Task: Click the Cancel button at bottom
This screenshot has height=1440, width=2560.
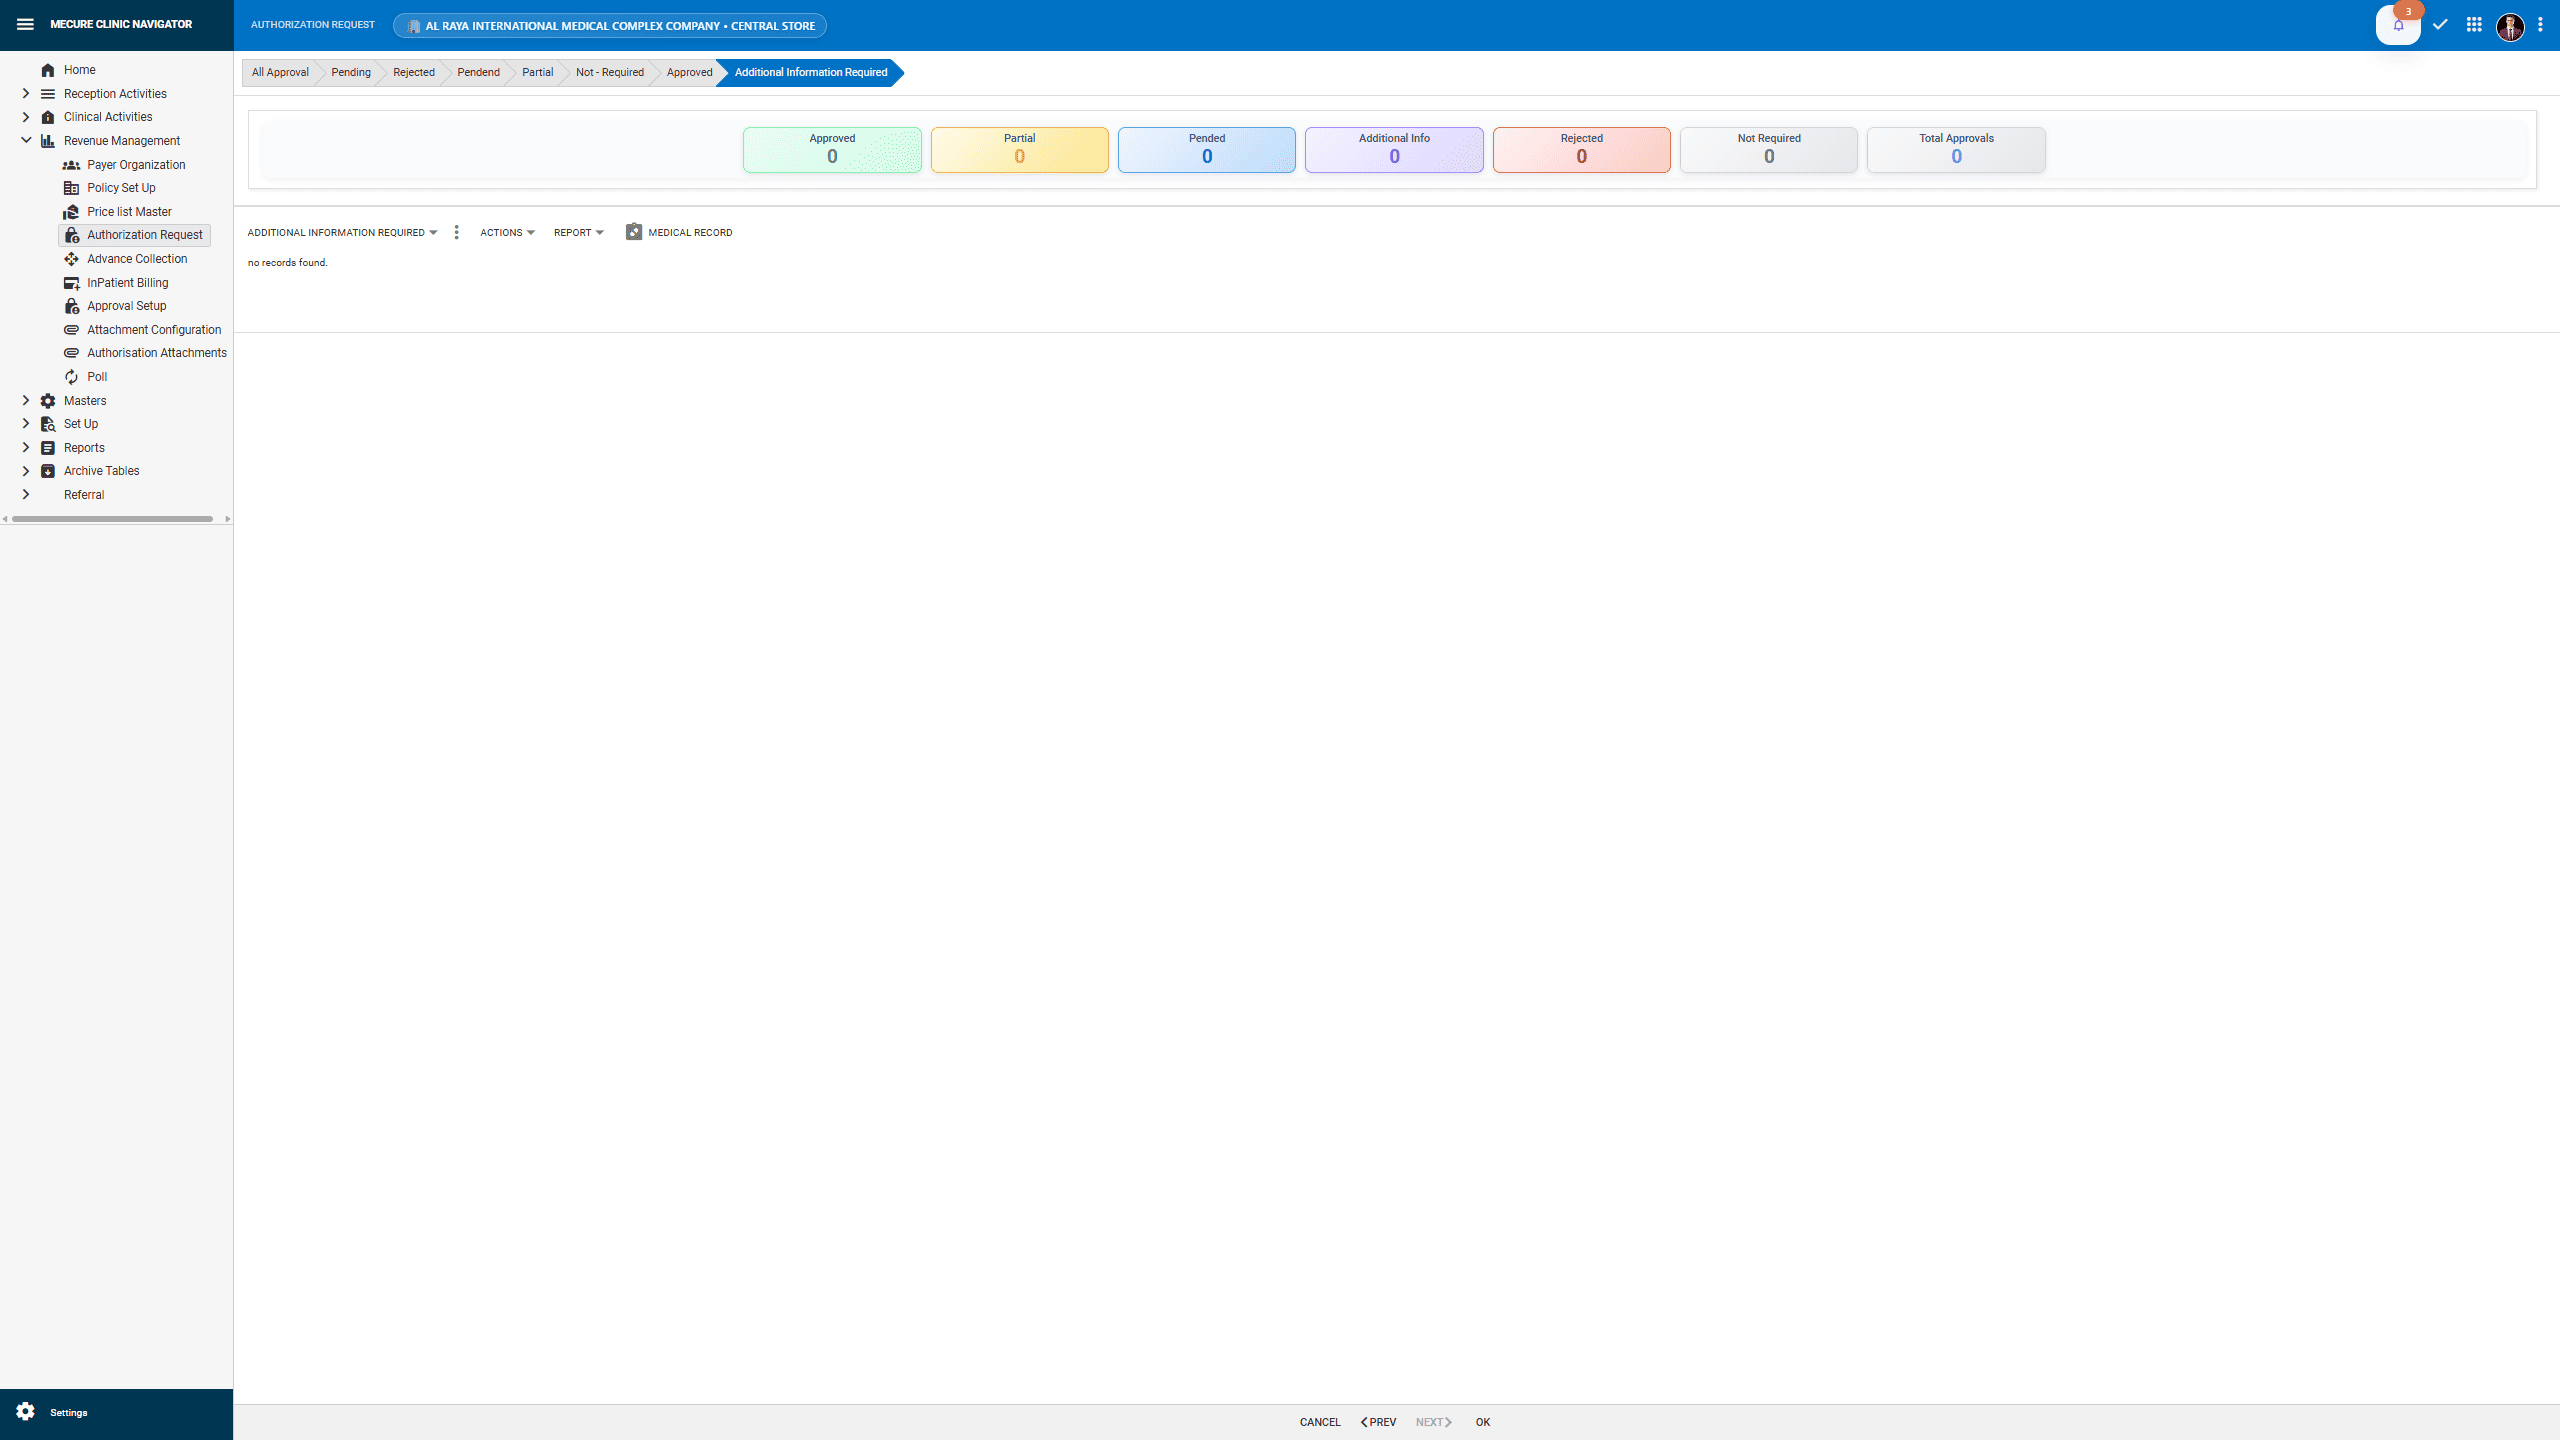Action: click(1319, 1421)
